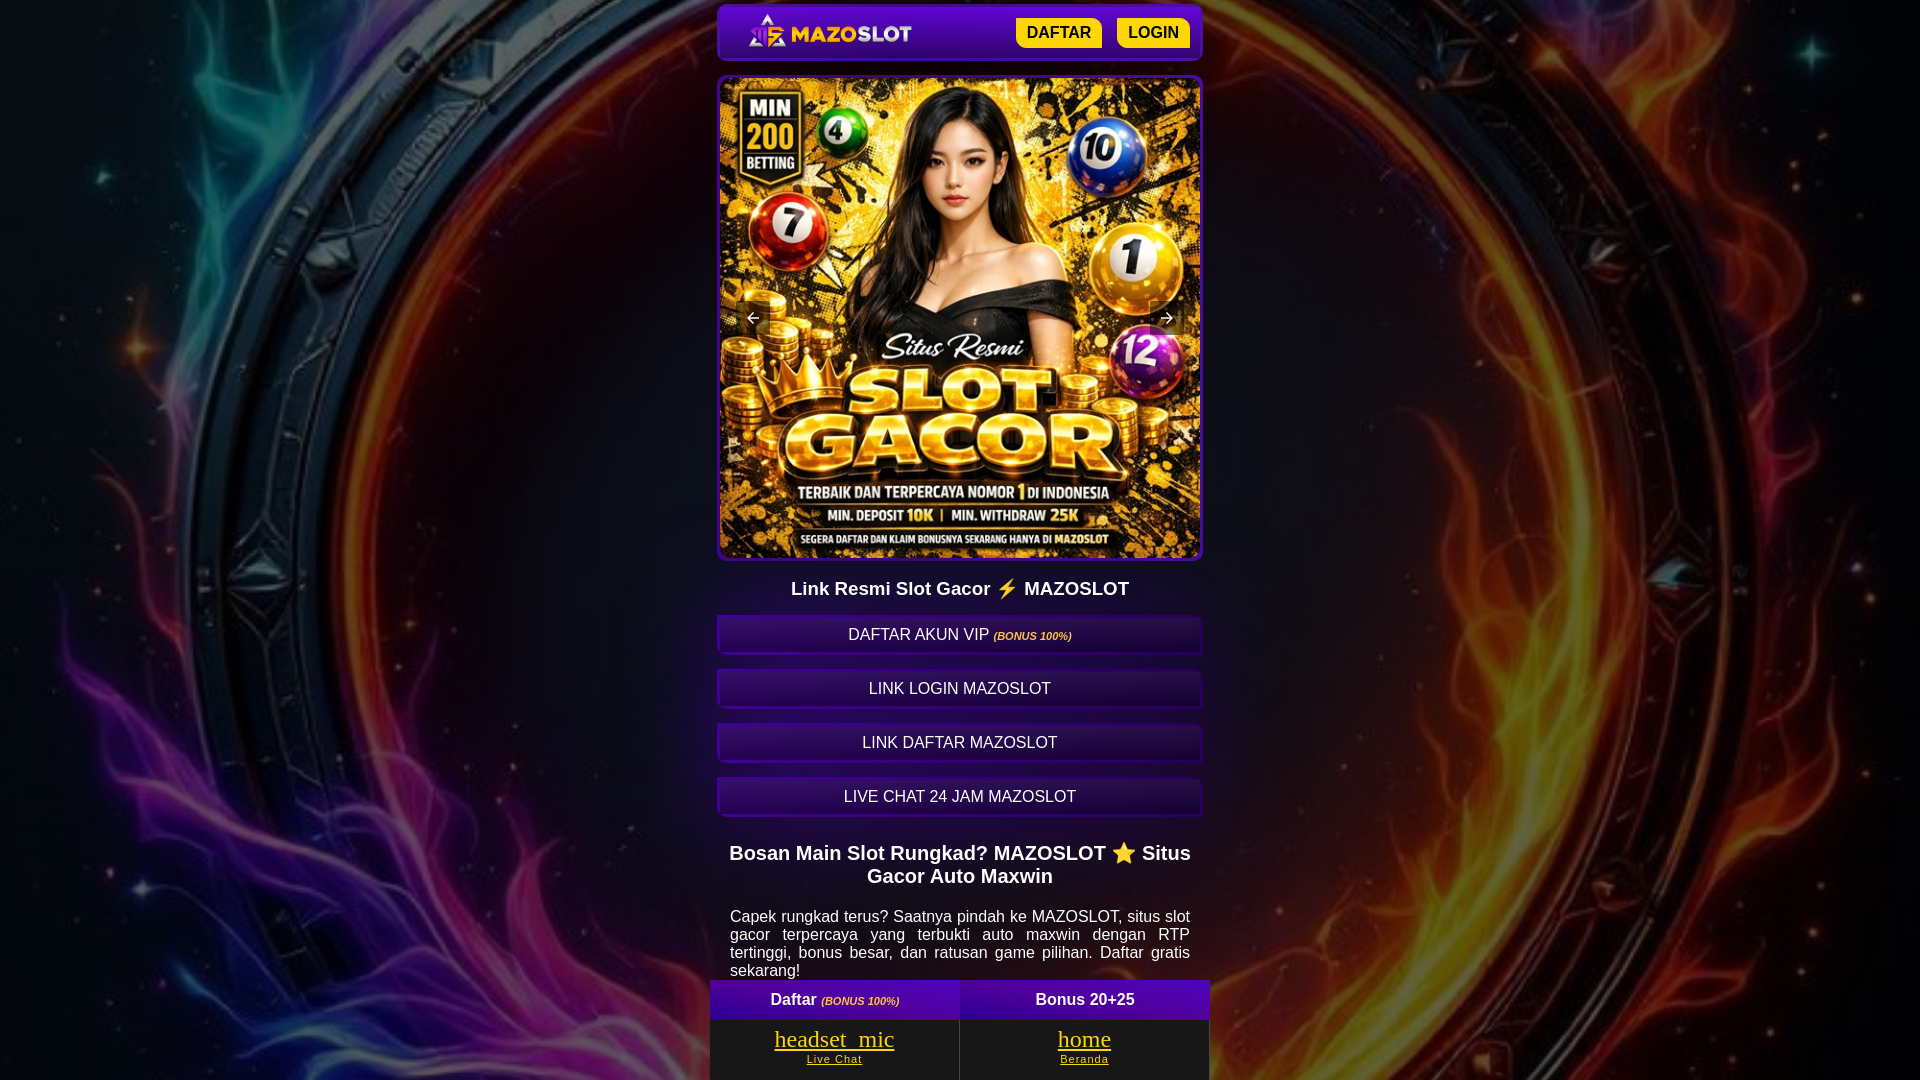Click the MIN 200 BETTING badge on banner

[x=770, y=138]
